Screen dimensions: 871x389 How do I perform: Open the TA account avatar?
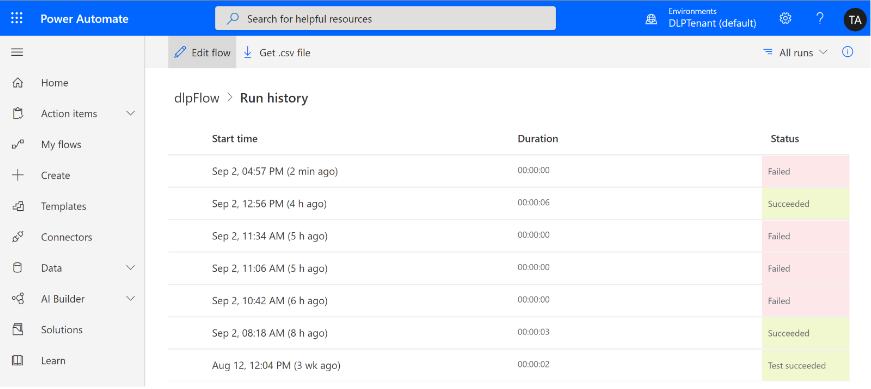click(x=855, y=19)
